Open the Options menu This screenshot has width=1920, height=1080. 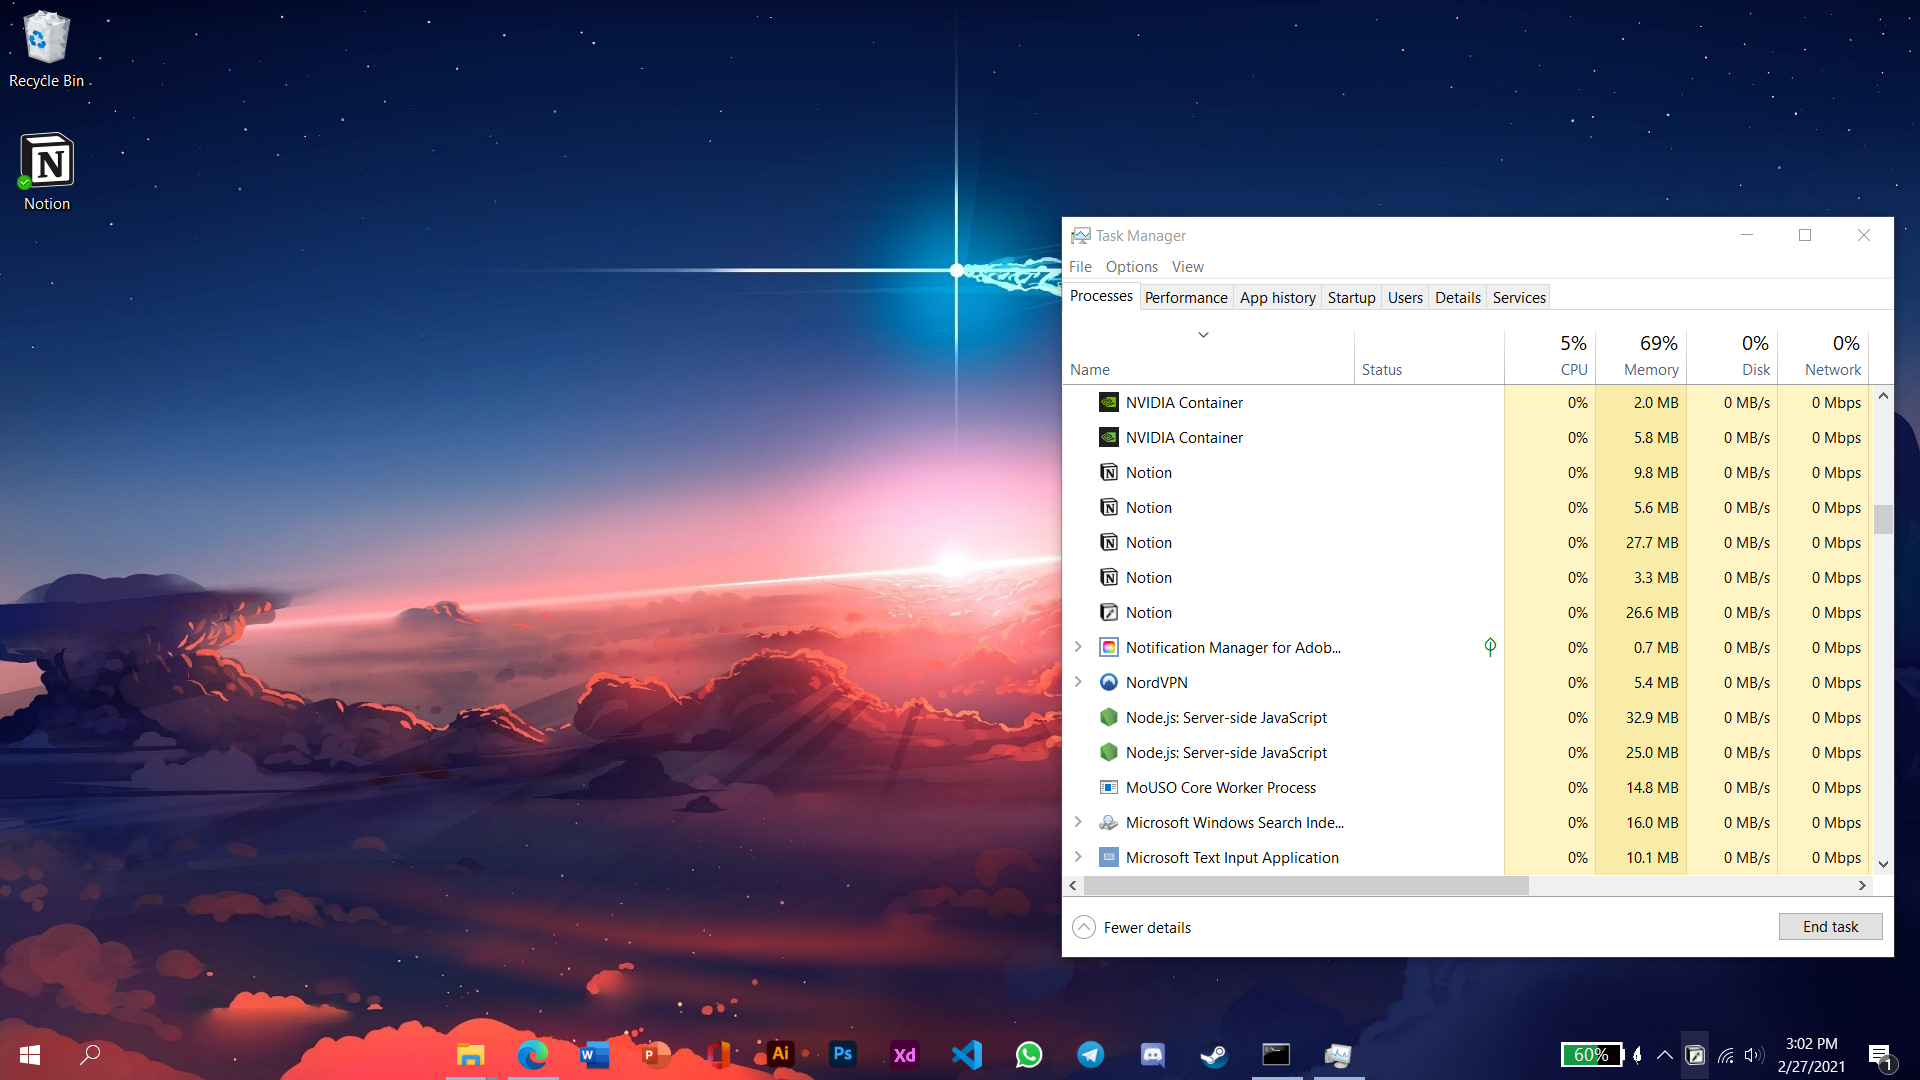coord(1131,266)
